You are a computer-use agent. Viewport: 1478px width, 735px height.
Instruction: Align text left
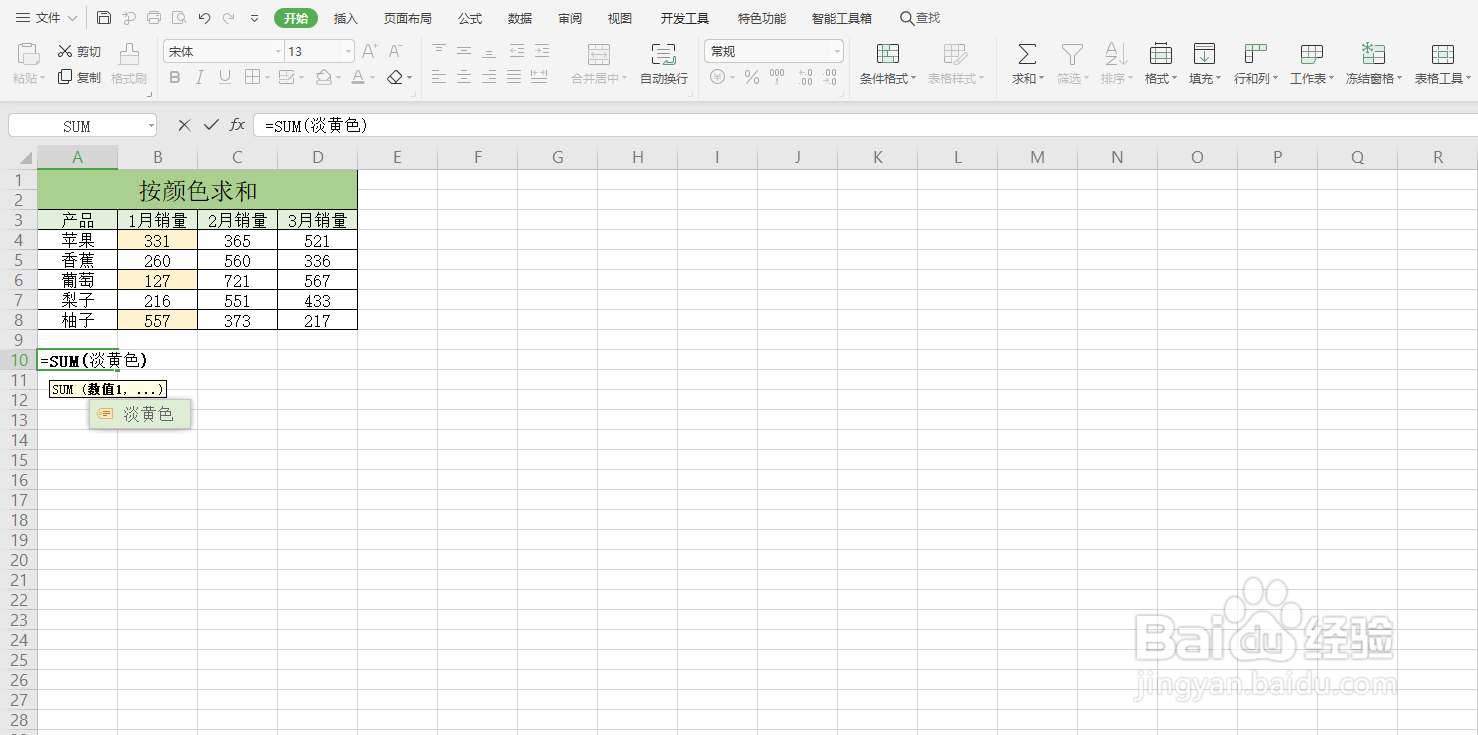pyautogui.click(x=439, y=77)
